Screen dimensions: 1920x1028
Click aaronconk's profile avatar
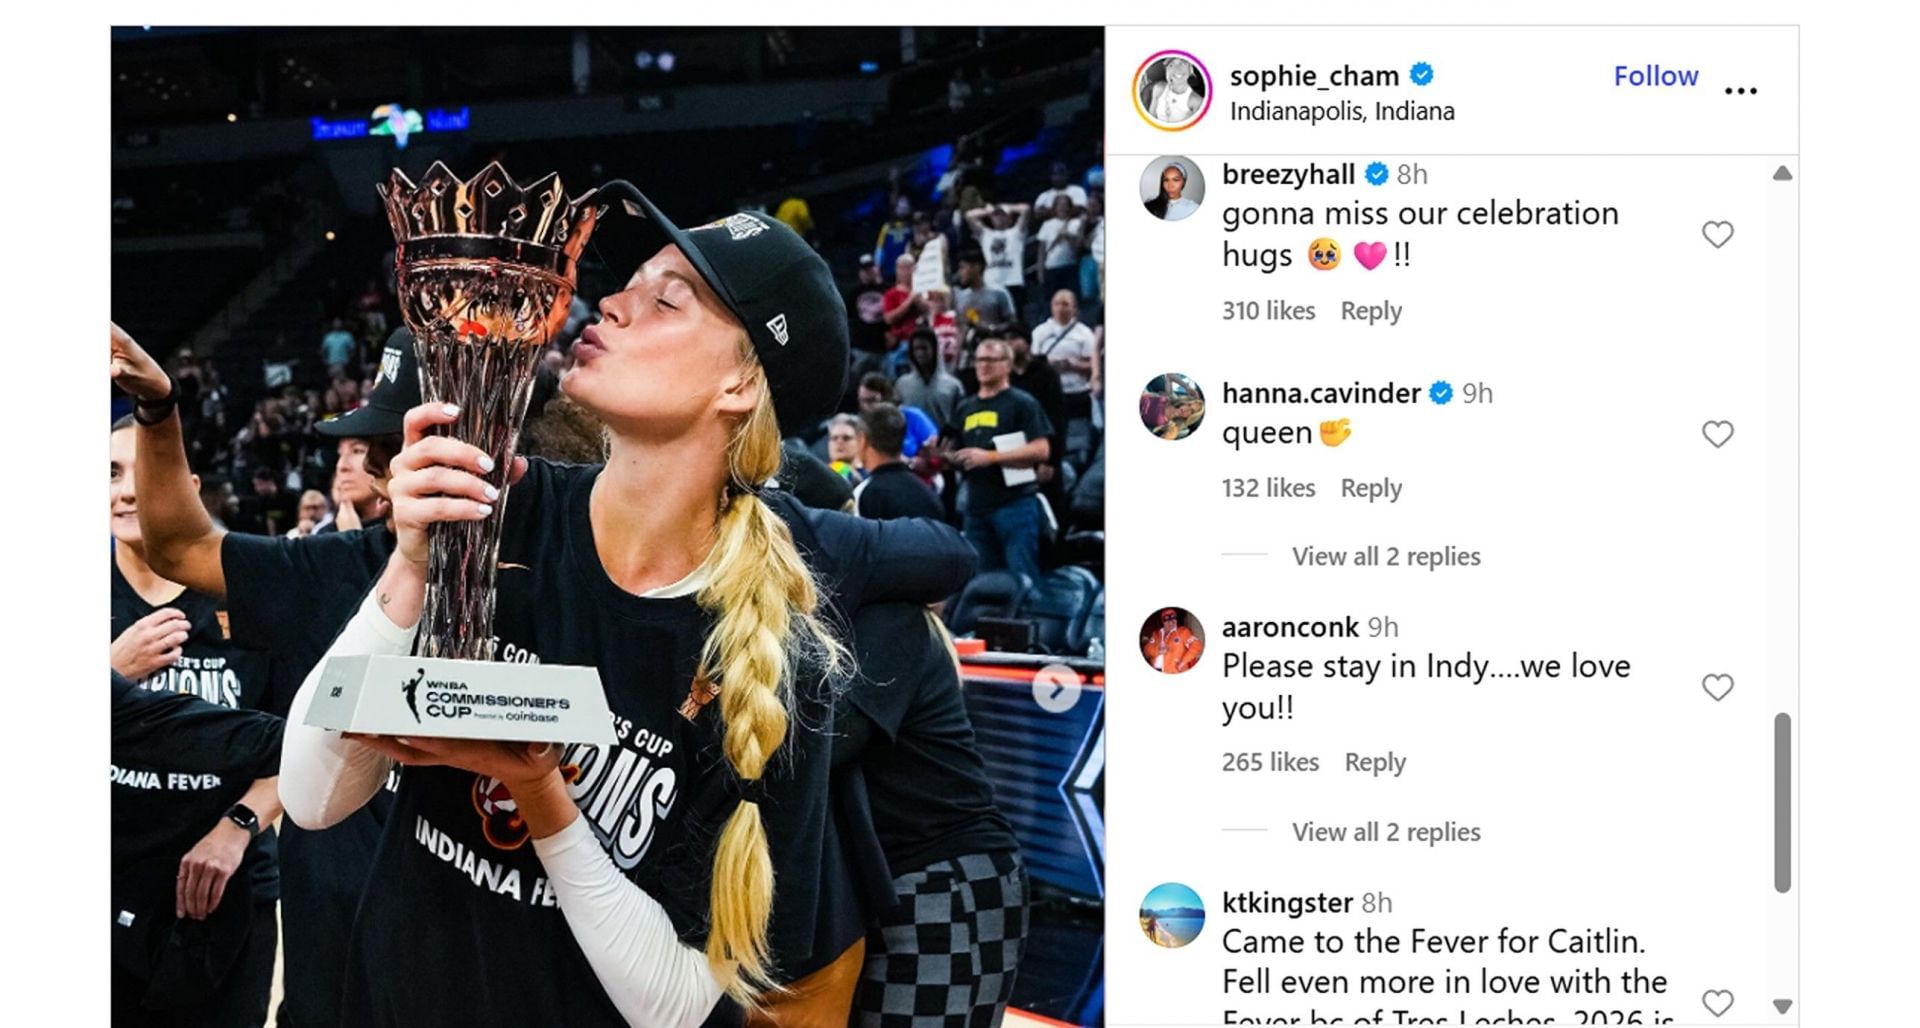click(x=1171, y=640)
